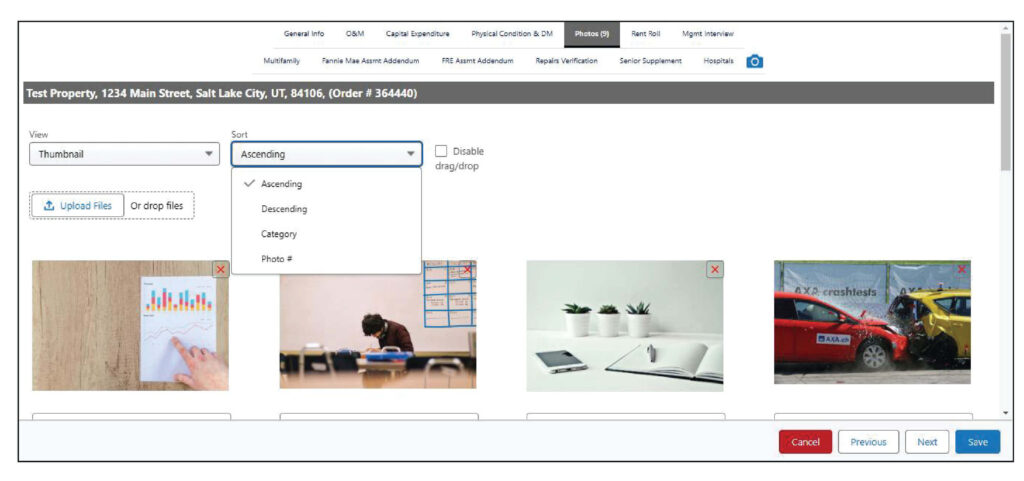Select the Photos (9) tab
The height and width of the screenshot is (481, 1024).
click(592, 34)
